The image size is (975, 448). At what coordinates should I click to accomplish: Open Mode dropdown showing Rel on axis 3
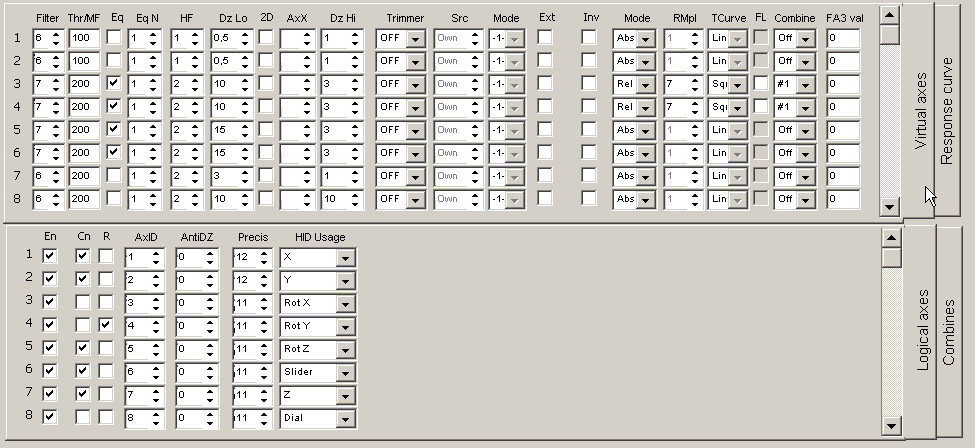coord(646,85)
